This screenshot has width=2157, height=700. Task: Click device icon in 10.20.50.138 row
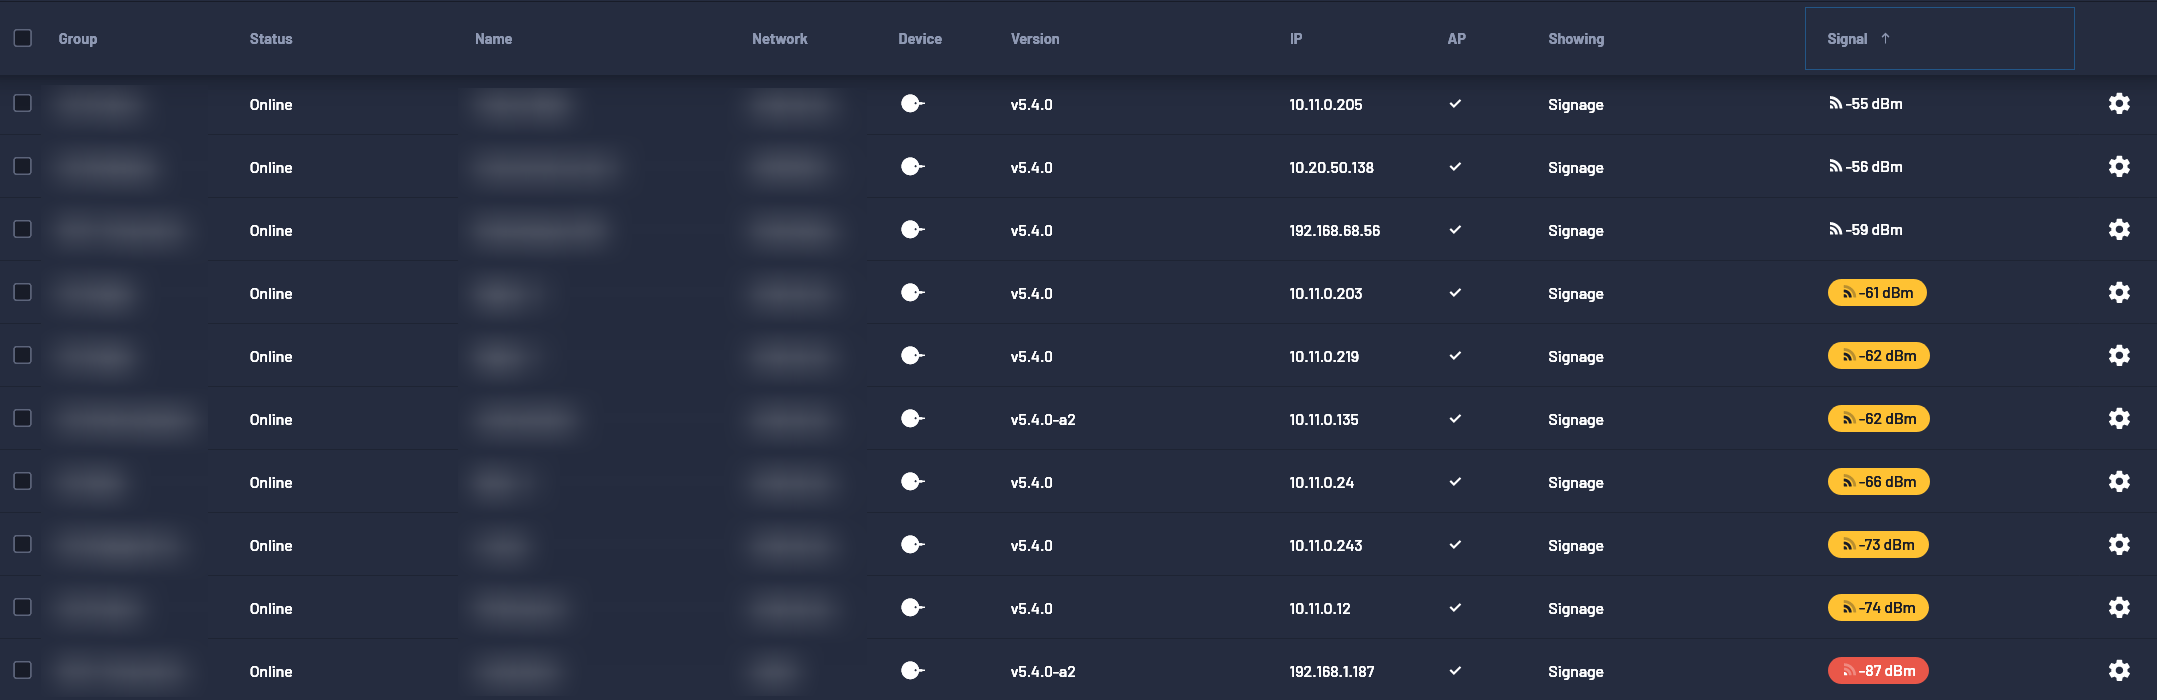pos(911,167)
